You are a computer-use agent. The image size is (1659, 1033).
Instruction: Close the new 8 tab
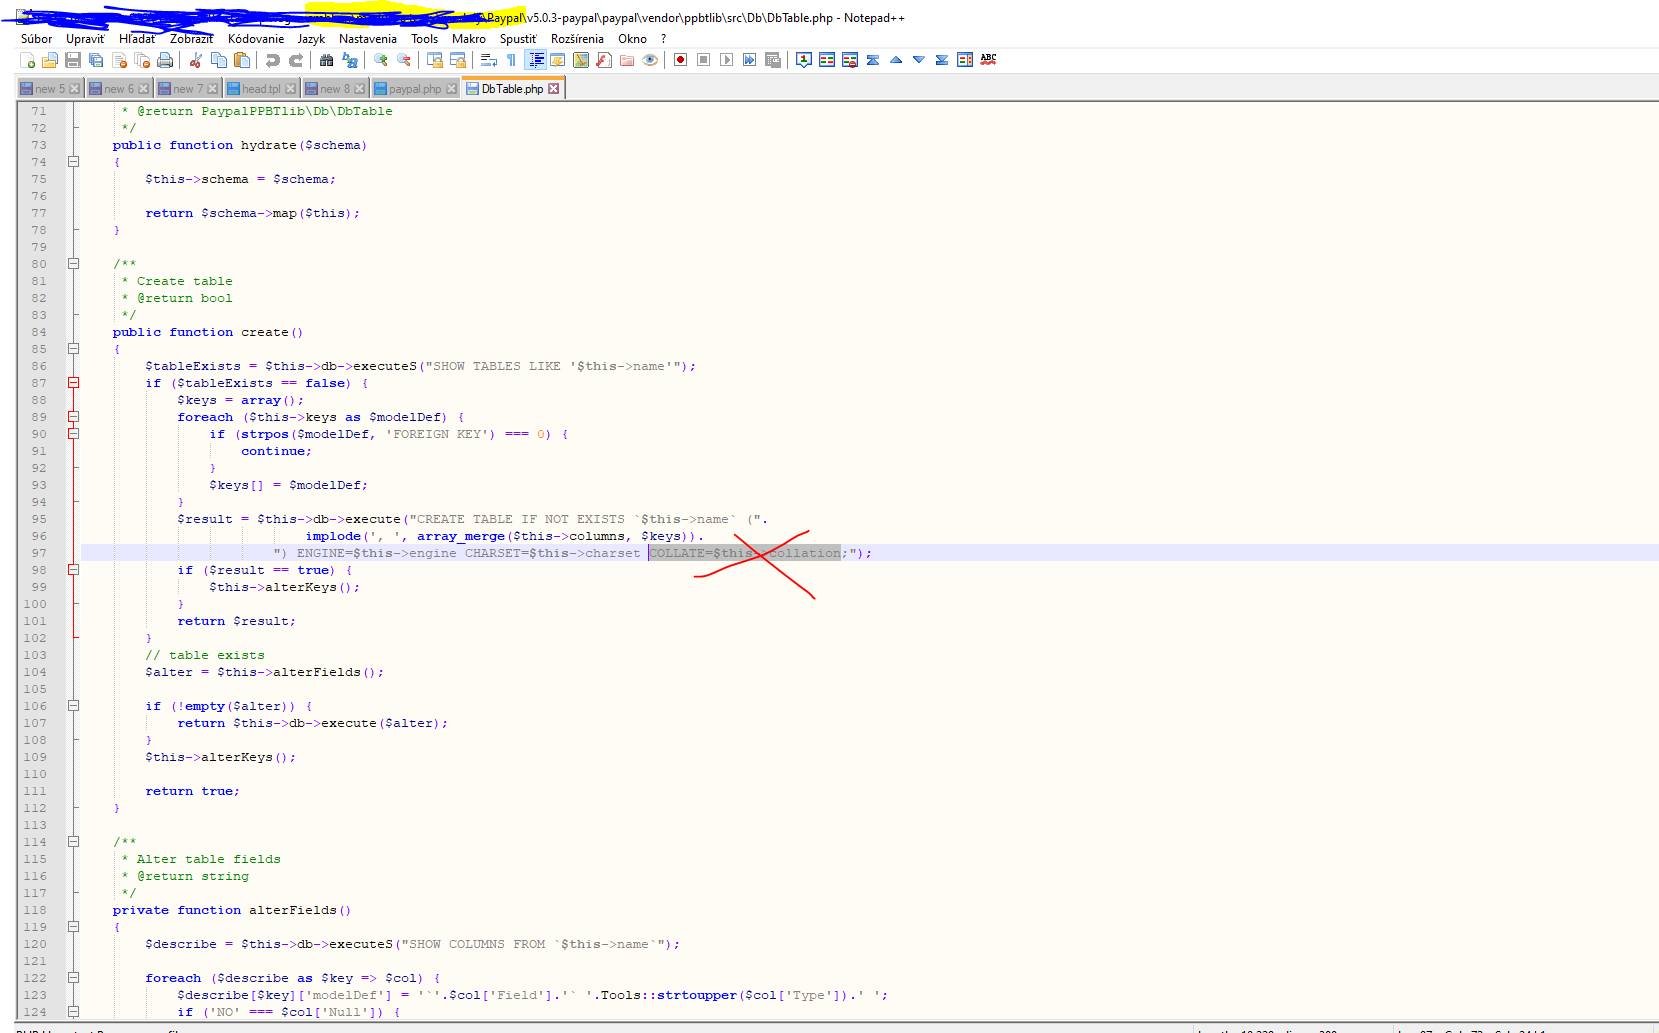(x=359, y=89)
